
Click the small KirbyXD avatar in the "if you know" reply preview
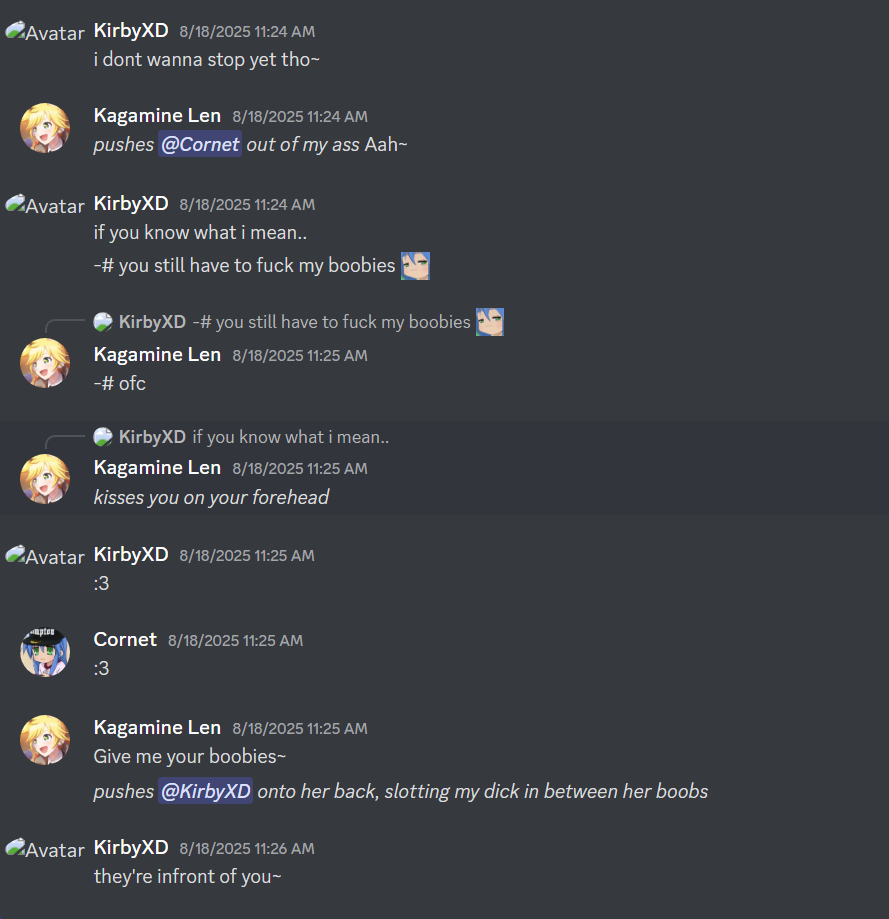point(103,437)
